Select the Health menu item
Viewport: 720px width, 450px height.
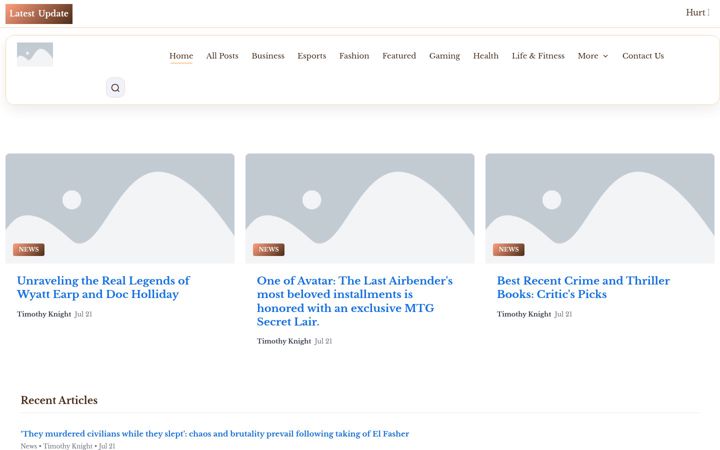(x=485, y=56)
